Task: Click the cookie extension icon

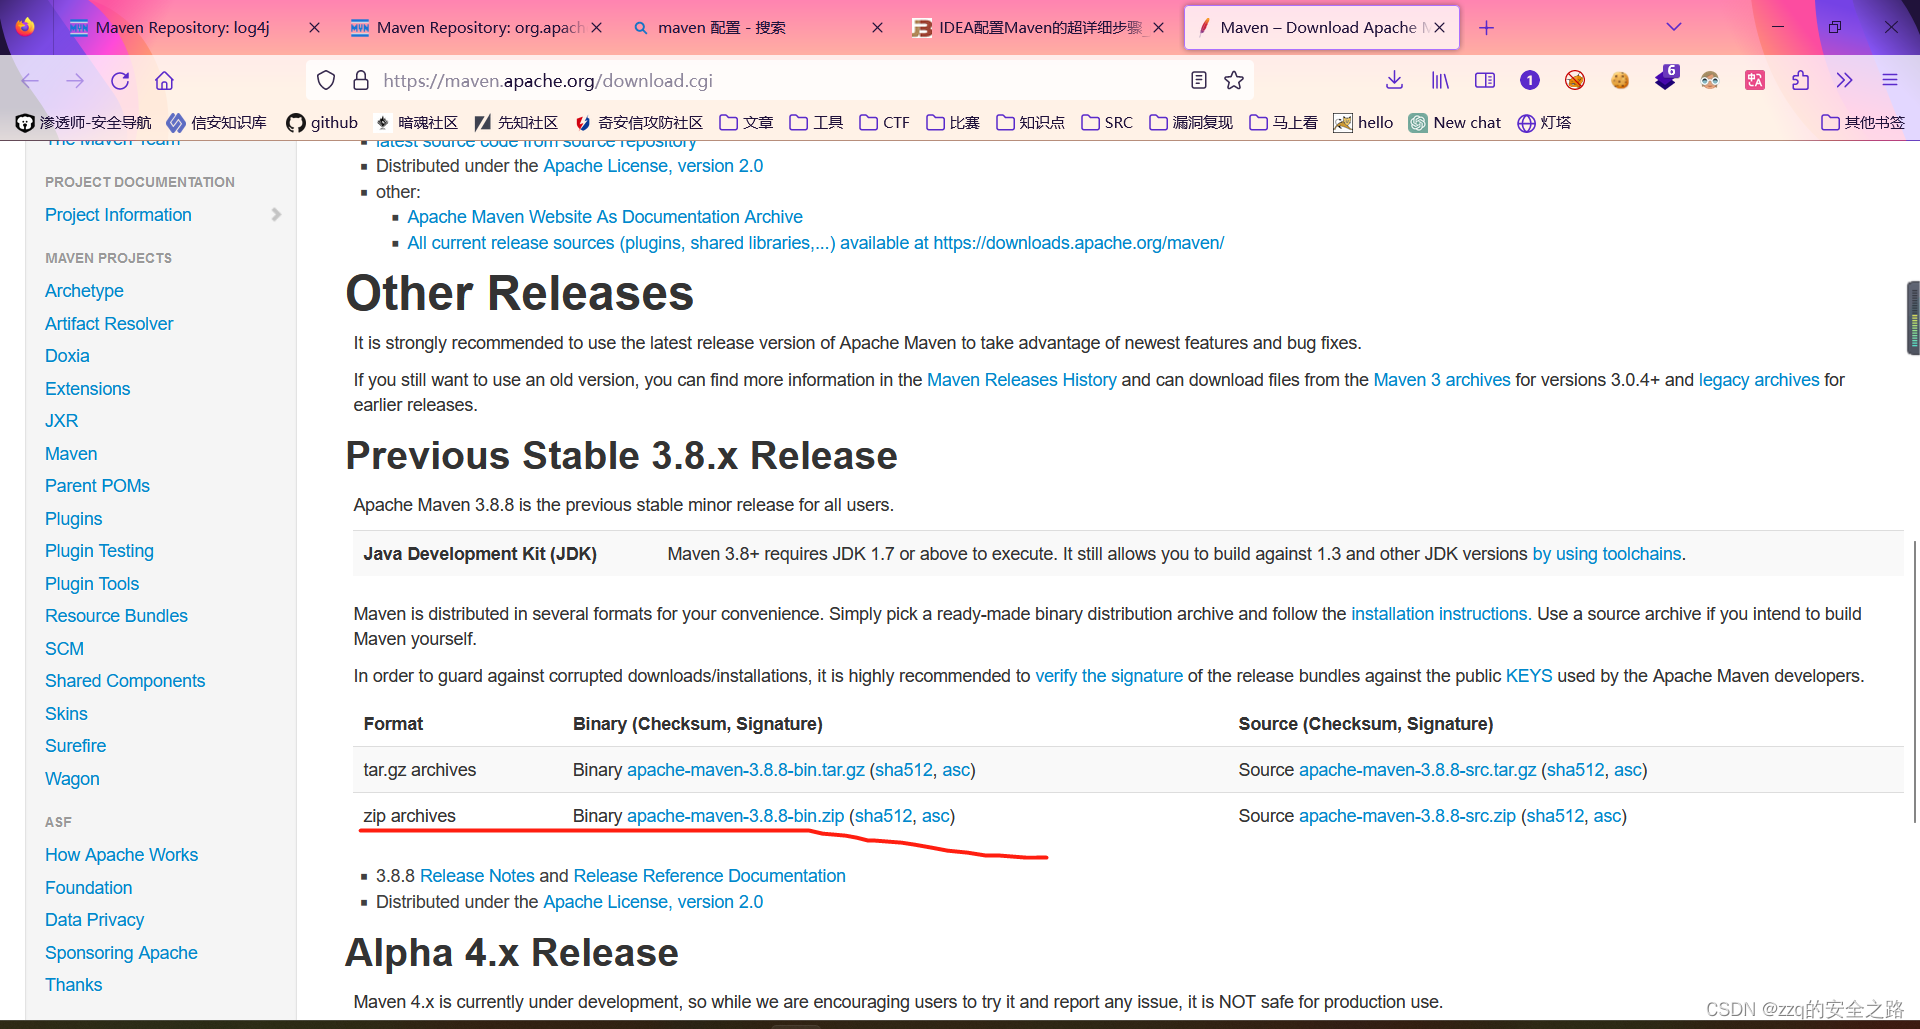Action: point(1620,81)
